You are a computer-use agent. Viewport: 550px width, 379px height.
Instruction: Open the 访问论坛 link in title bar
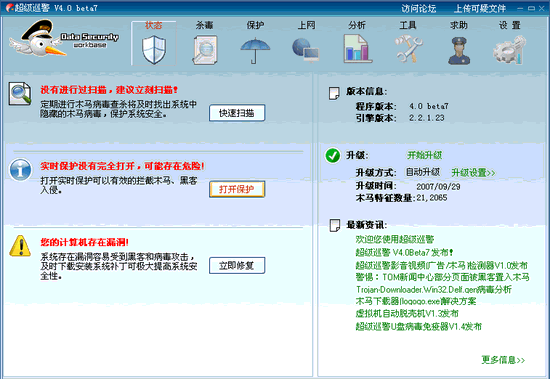(418, 8)
